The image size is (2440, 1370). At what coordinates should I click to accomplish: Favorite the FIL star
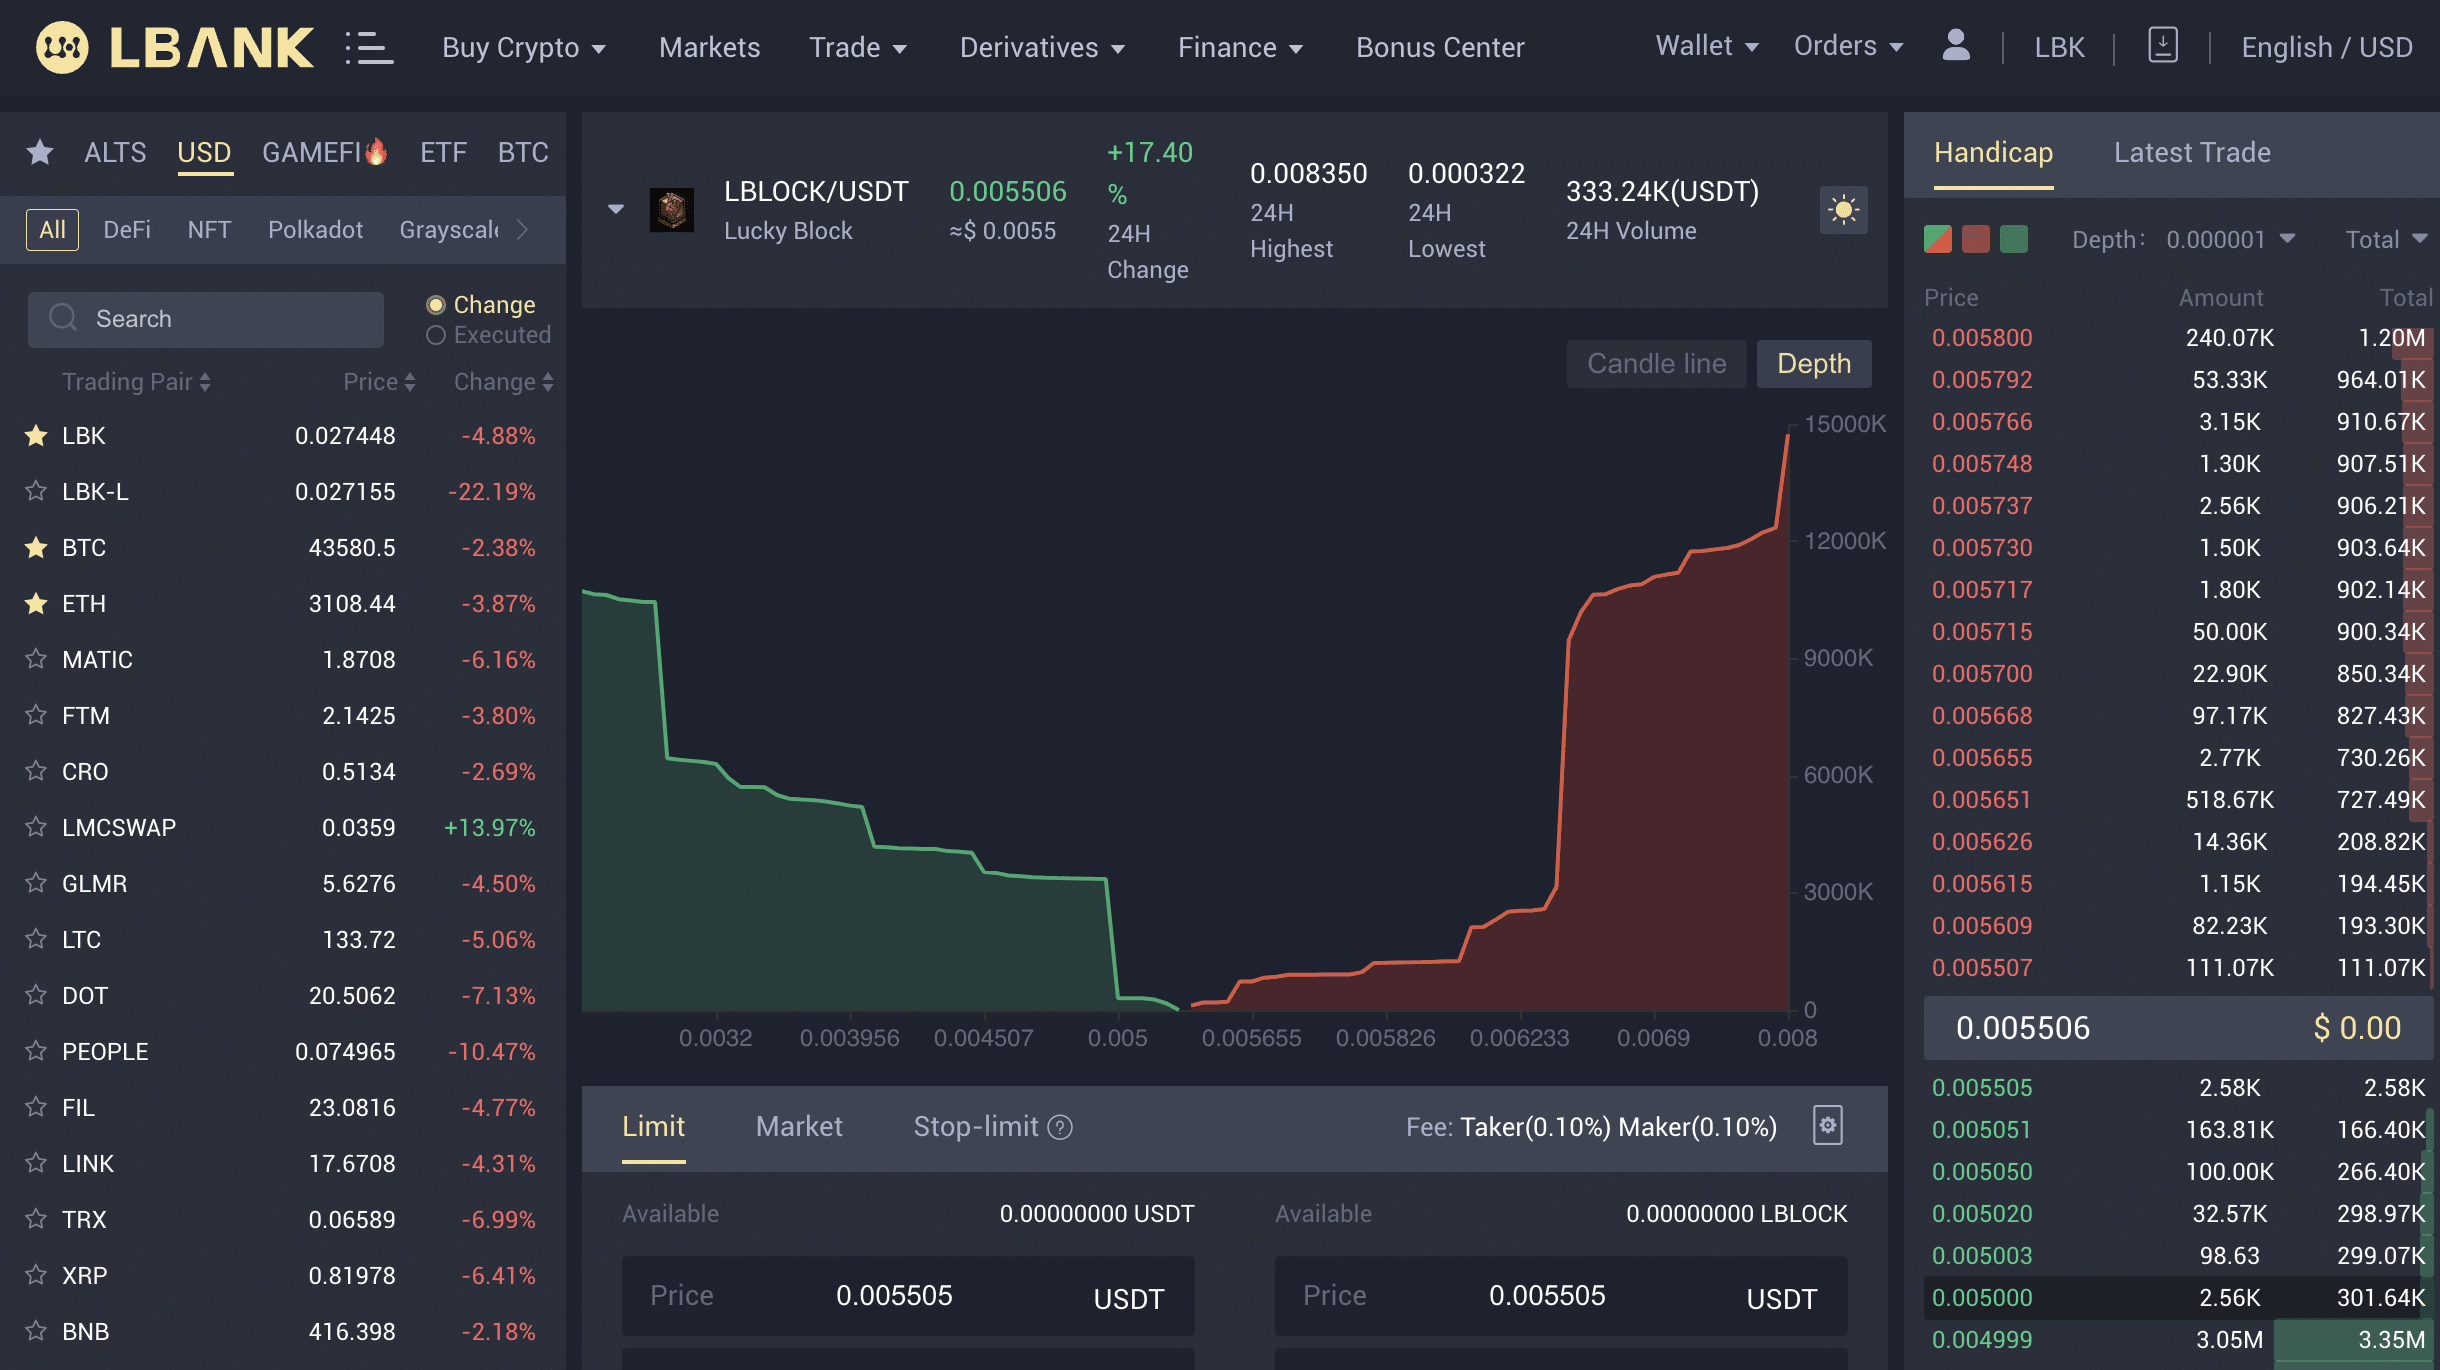pos(36,1107)
